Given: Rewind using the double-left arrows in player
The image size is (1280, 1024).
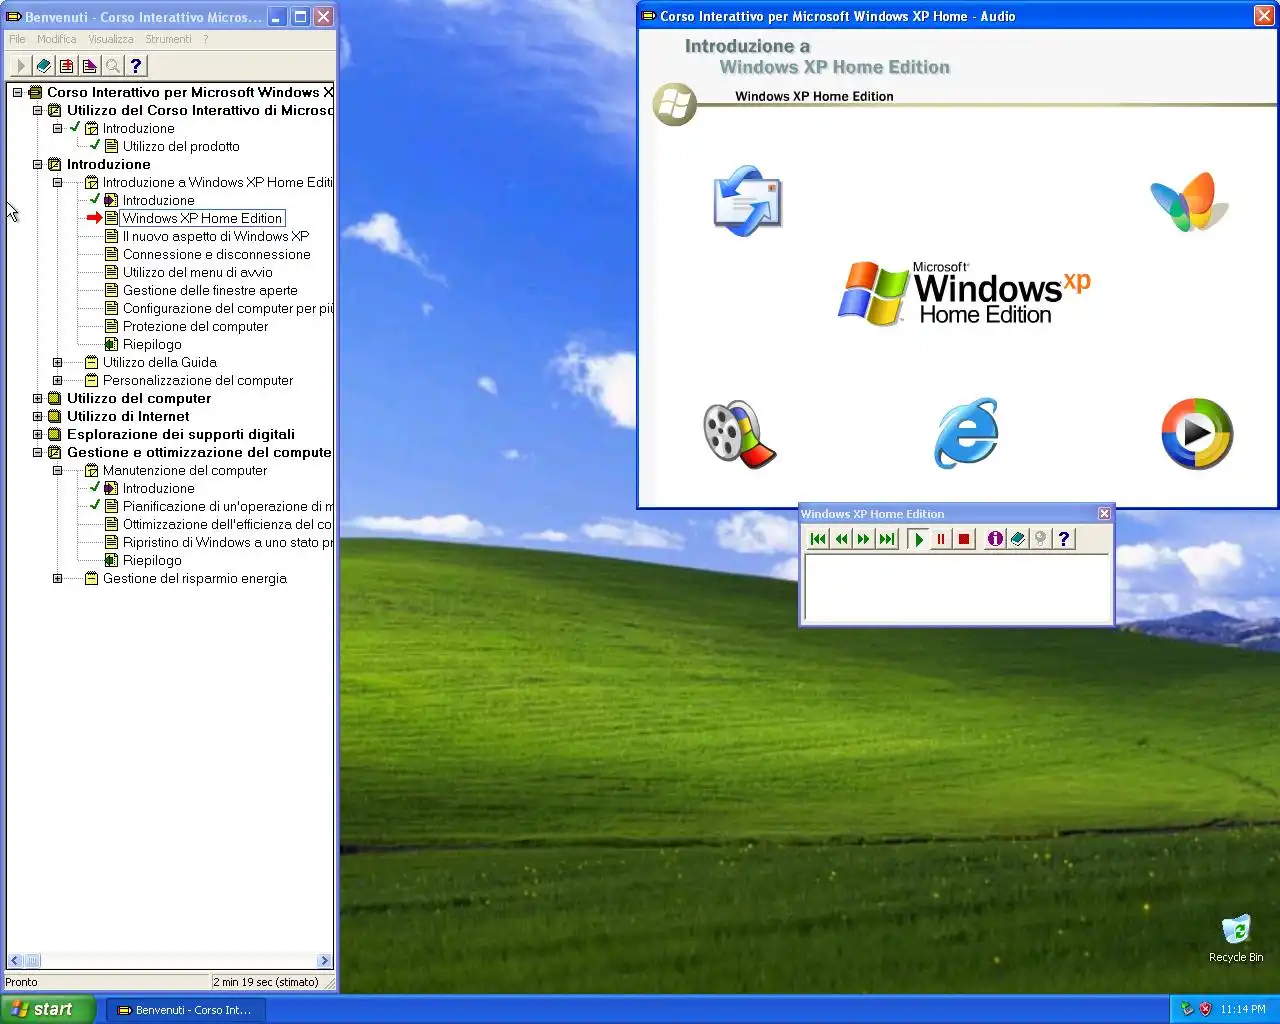Looking at the screenshot, I should [841, 539].
